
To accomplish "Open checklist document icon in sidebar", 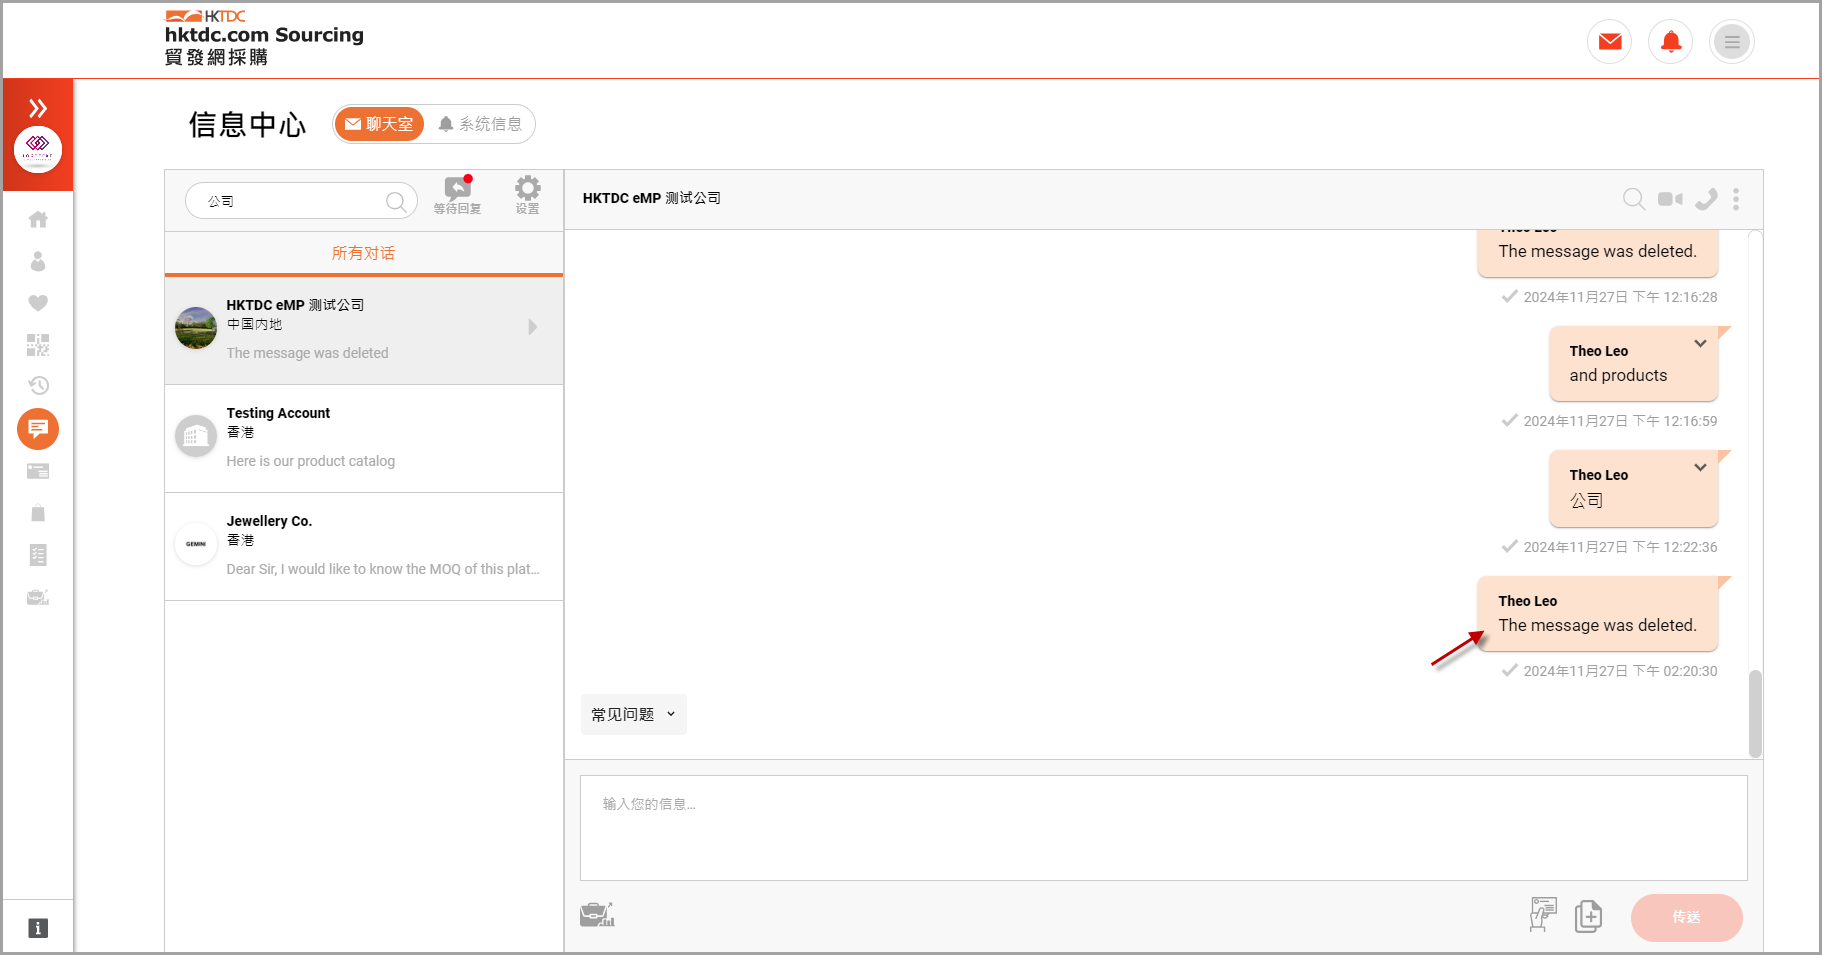I will (x=38, y=555).
